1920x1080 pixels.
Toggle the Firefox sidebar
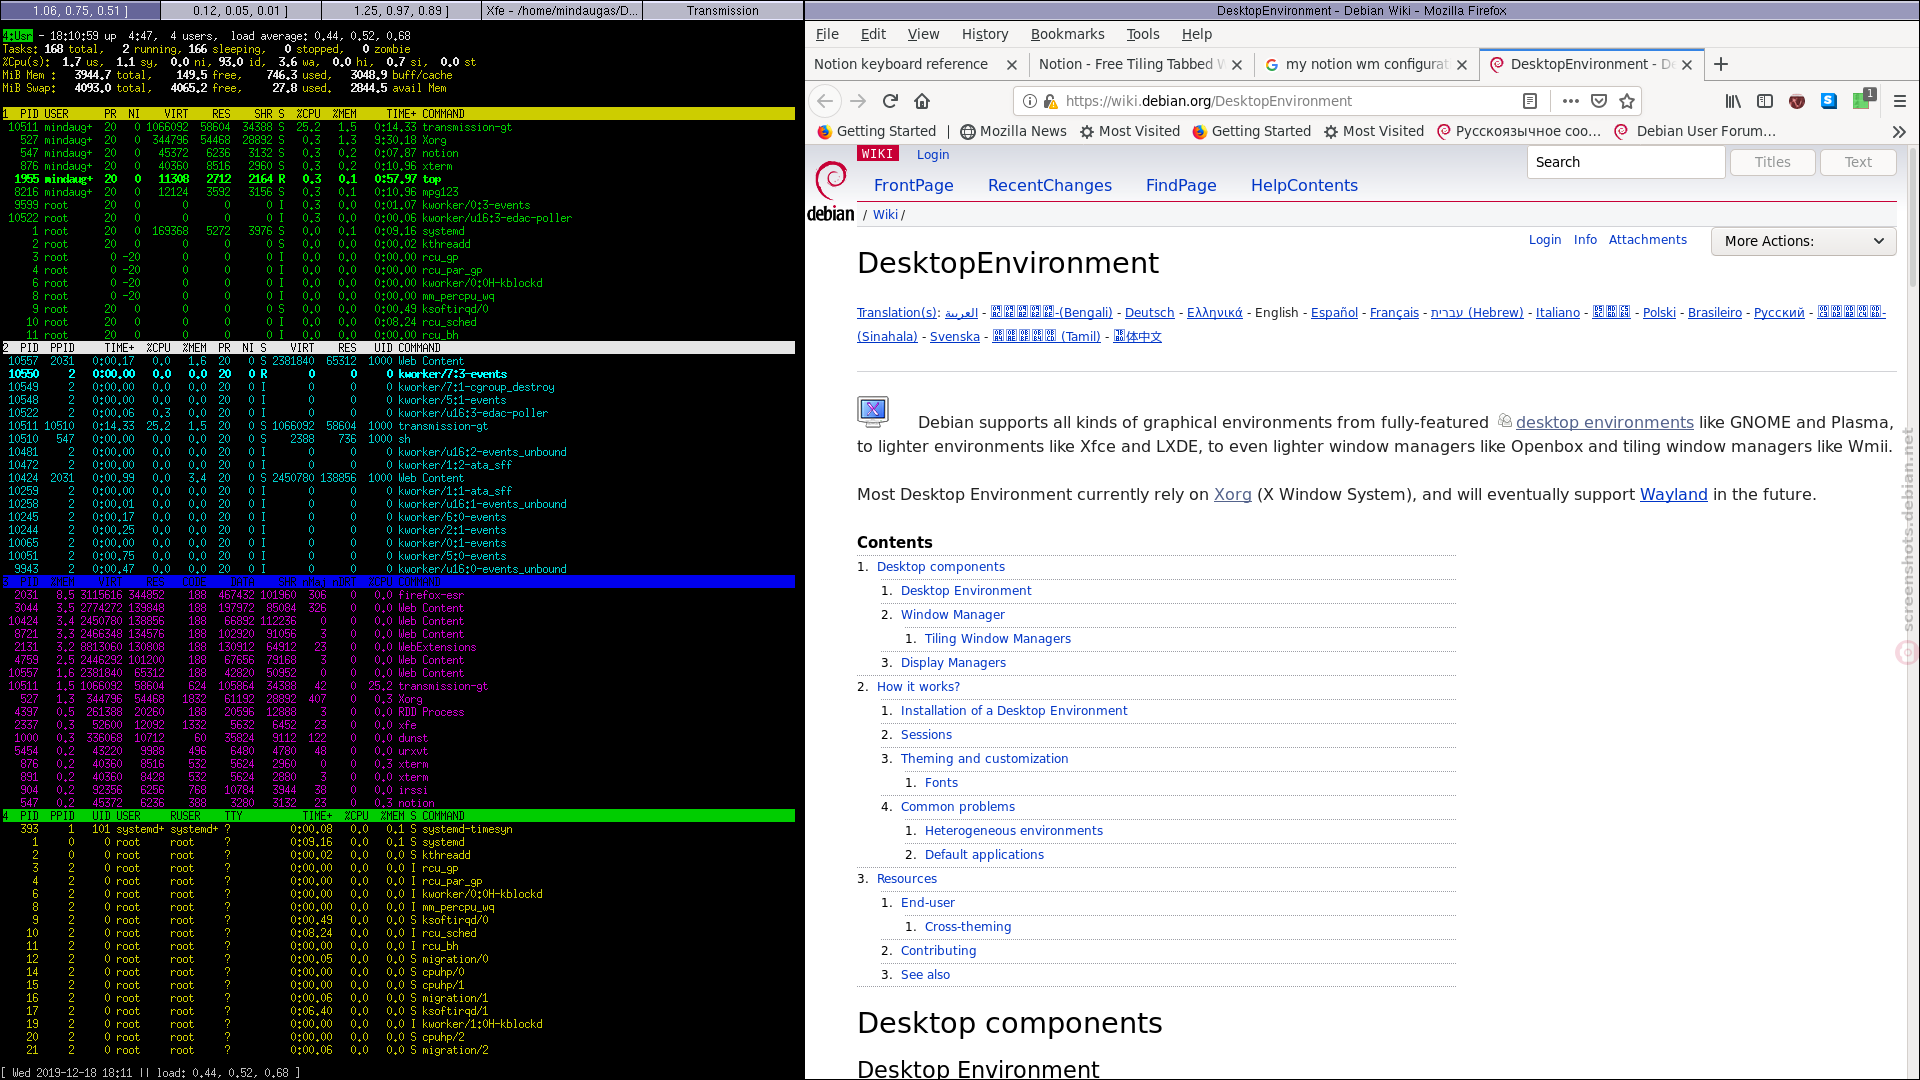1765,101
